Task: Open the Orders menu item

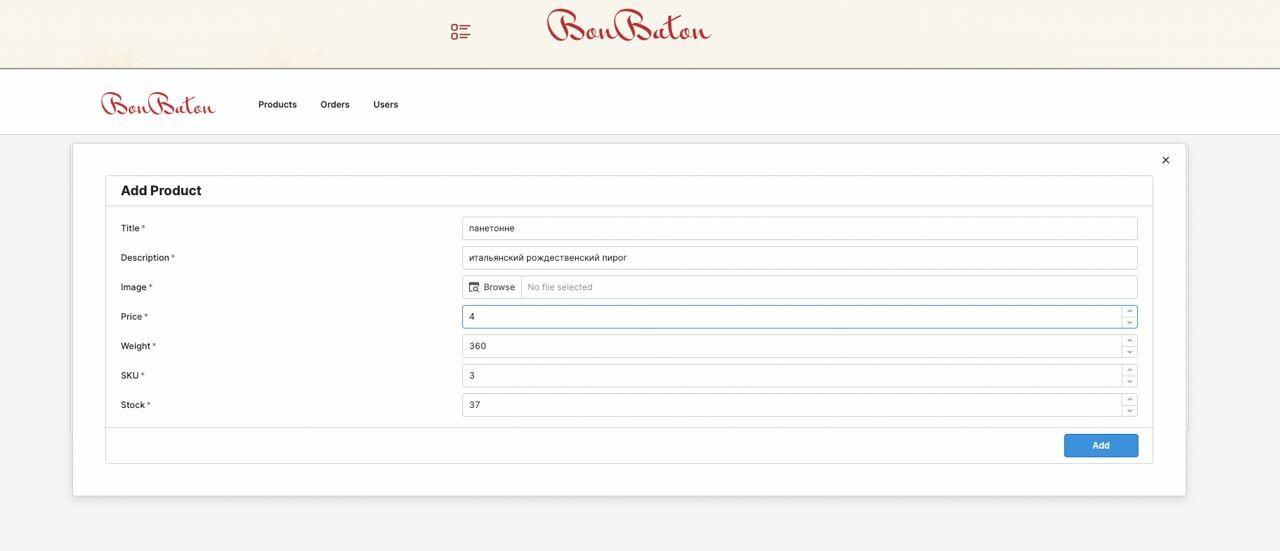Action: [335, 104]
